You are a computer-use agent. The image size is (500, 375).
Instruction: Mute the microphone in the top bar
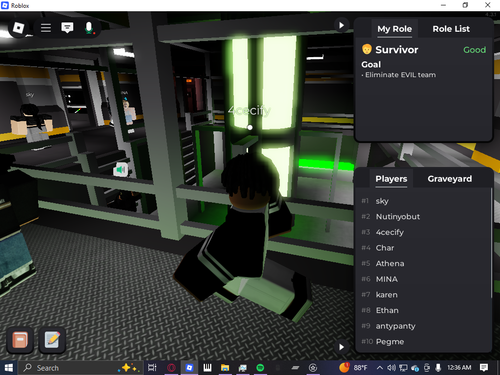point(89,28)
